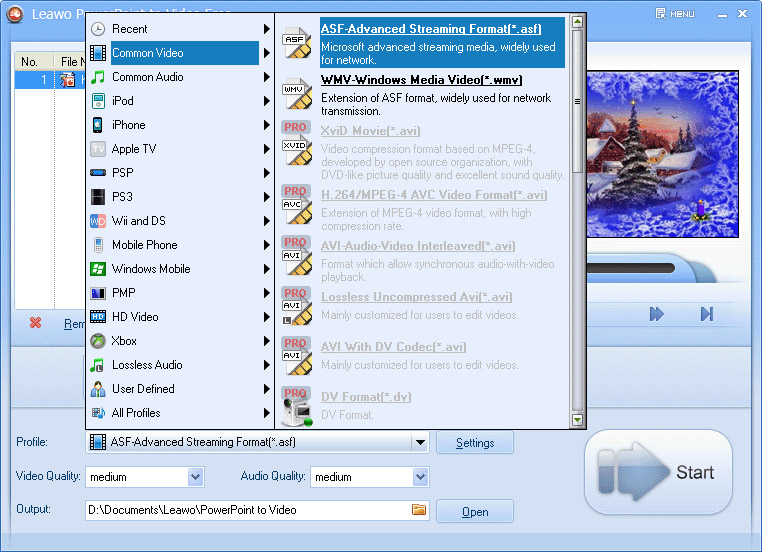Expand the HD Video submenu arrow

click(x=266, y=317)
